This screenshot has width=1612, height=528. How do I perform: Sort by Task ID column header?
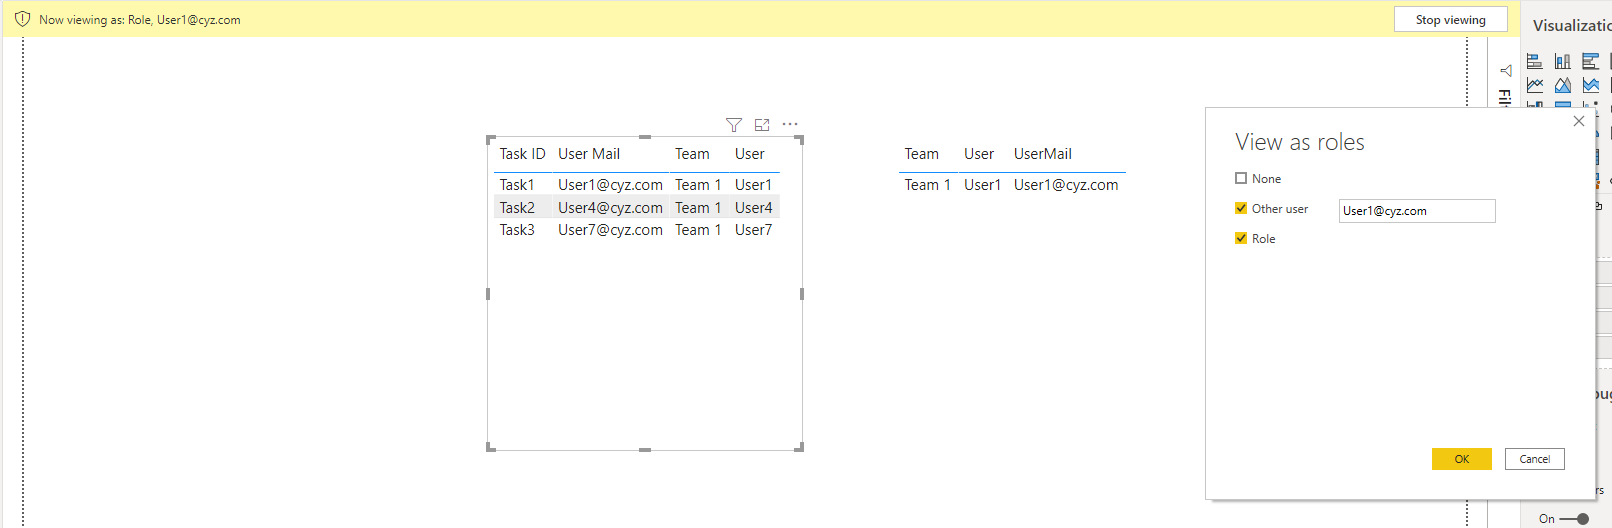coord(522,154)
